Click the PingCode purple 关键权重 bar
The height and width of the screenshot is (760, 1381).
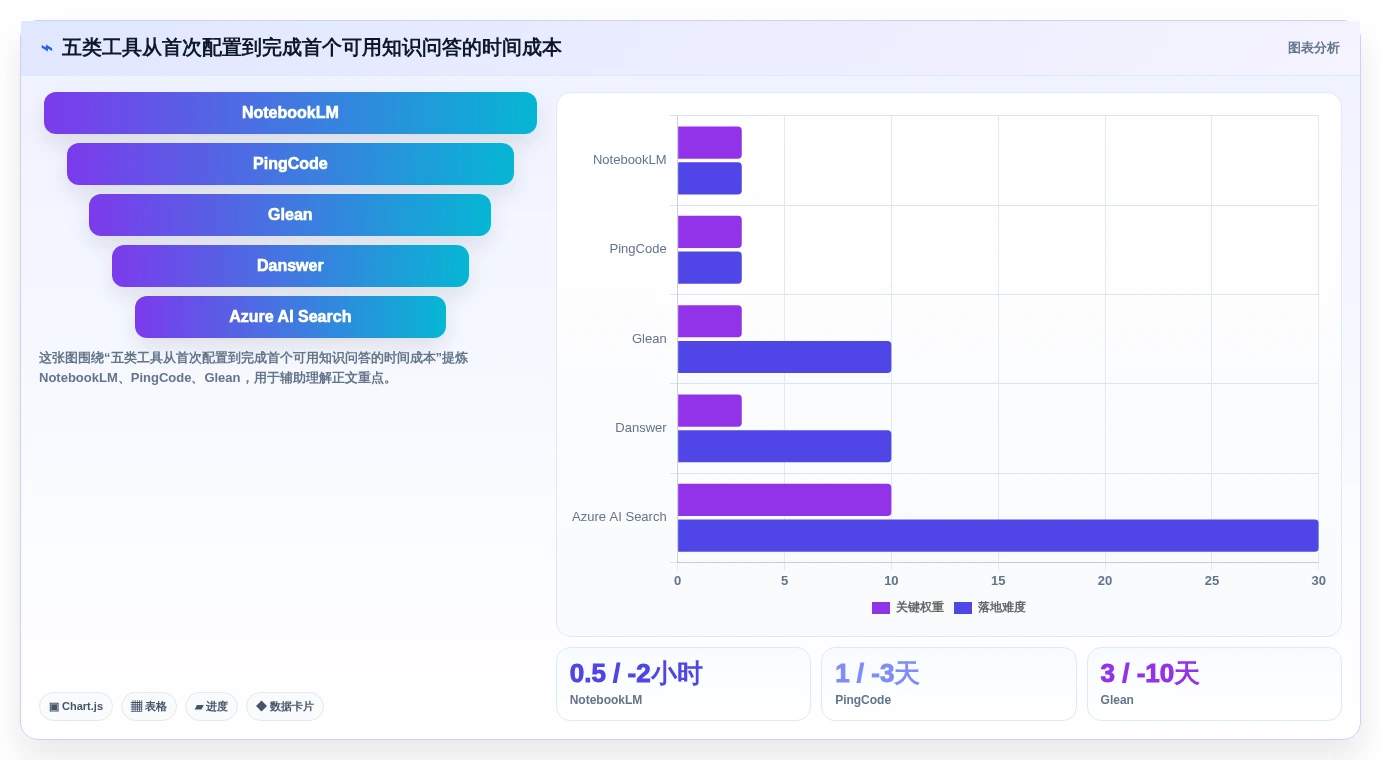[x=710, y=232]
